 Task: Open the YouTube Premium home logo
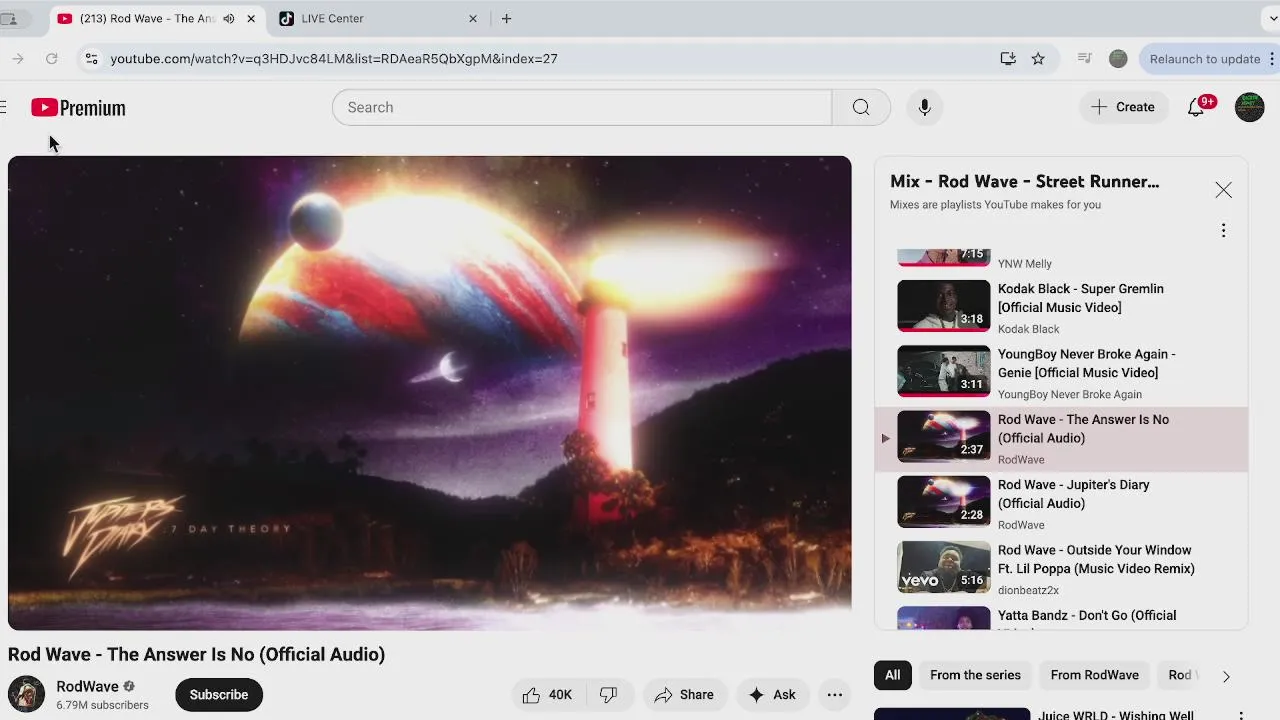78,107
